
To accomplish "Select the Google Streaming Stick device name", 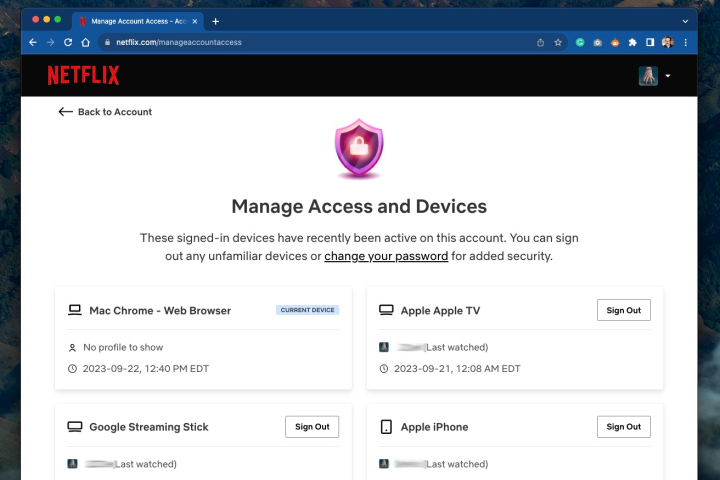I will [149, 427].
